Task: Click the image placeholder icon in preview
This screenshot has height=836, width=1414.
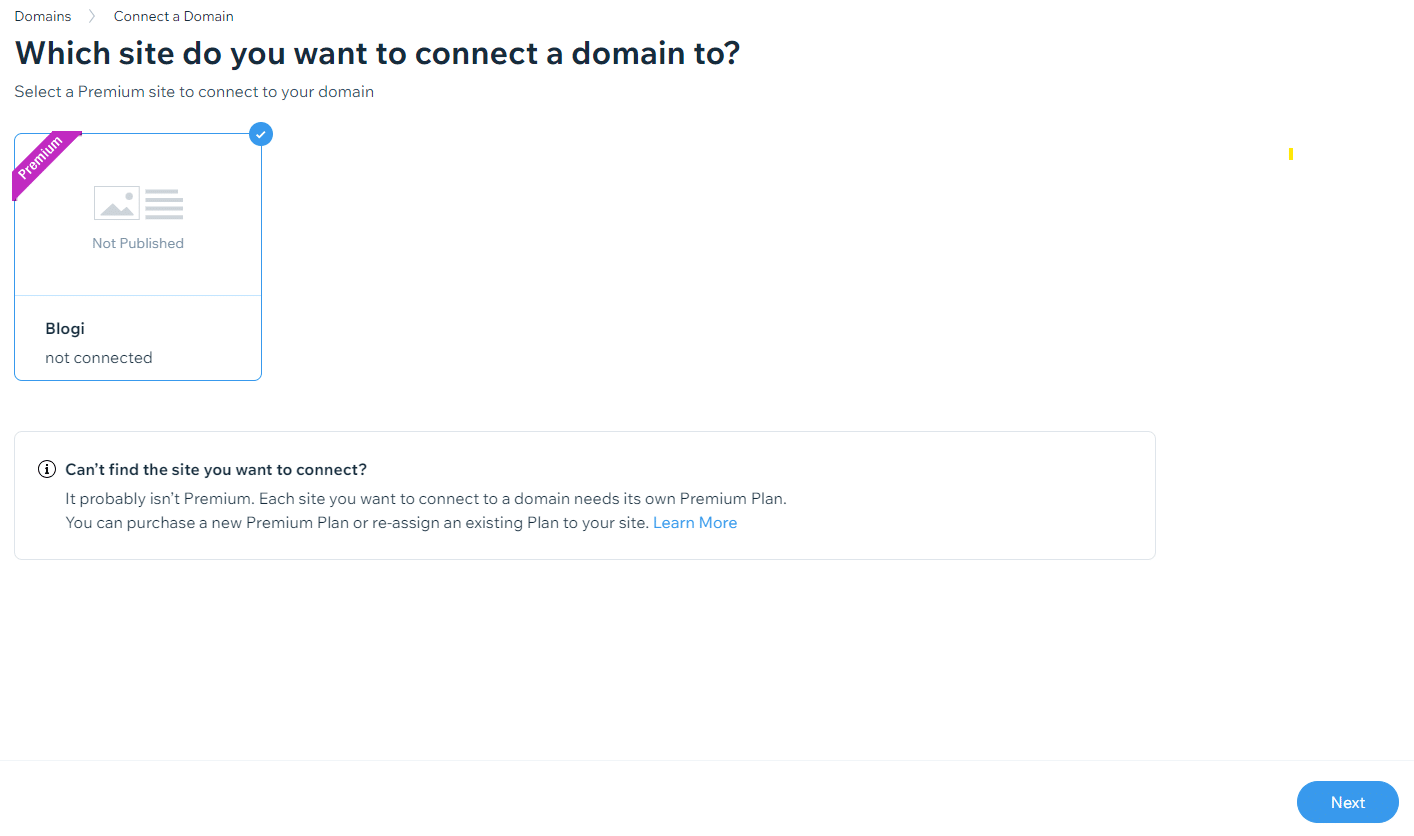Action: (x=116, y=203)
